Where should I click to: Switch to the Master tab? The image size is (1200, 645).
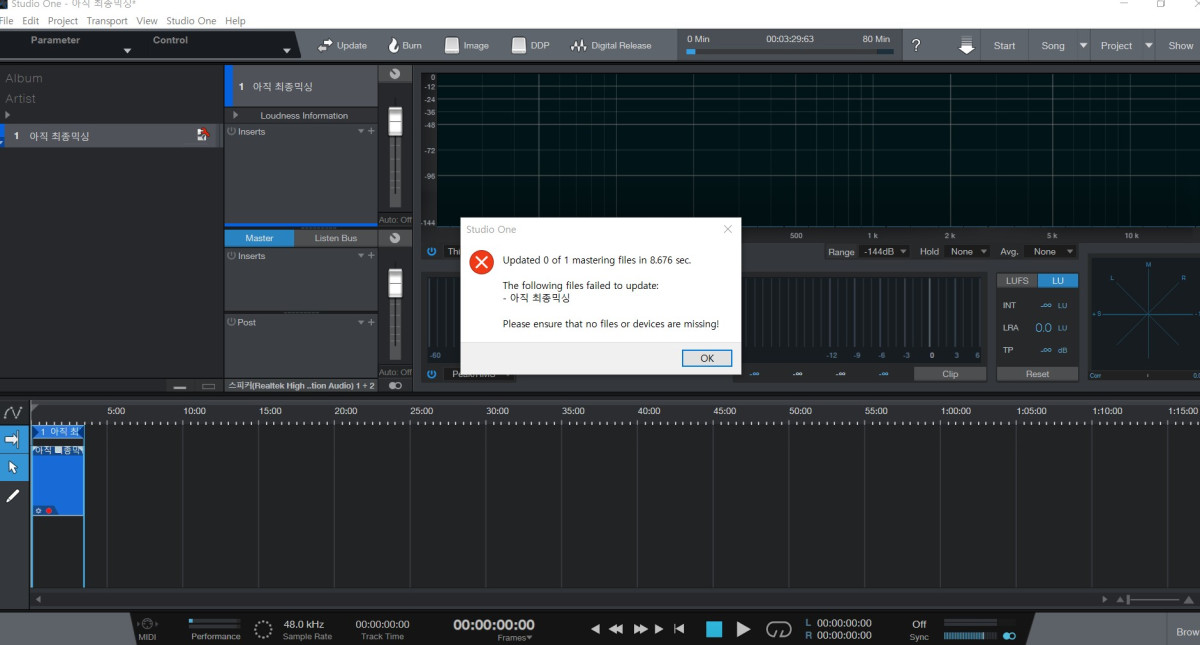tap(259, 238)
